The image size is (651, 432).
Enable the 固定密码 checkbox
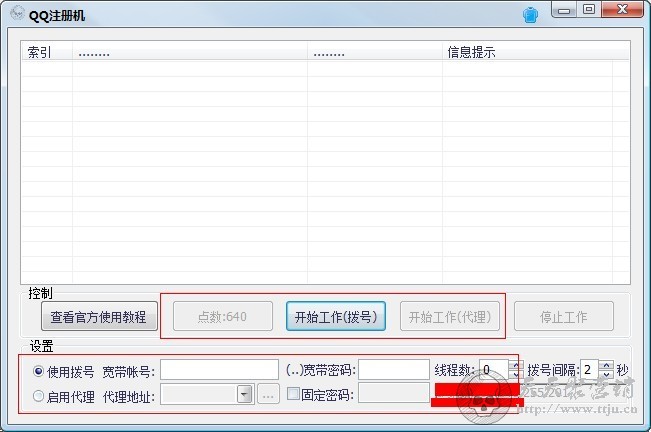294,393
